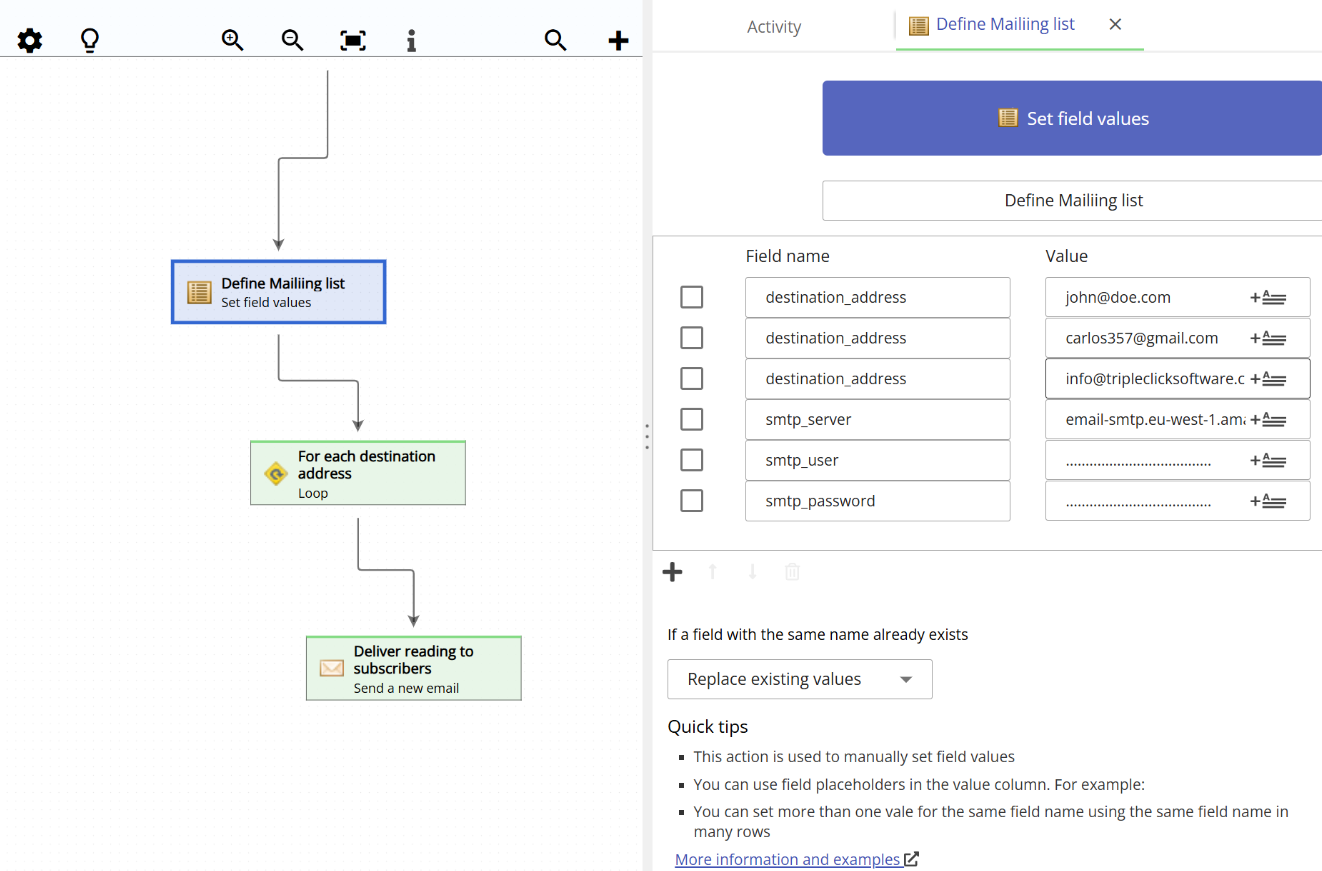The width and height of the screenshot is (1322, 871).
Task: Add new action with toolbar plus
Action: pyautogui.click(x=618, y=41)
